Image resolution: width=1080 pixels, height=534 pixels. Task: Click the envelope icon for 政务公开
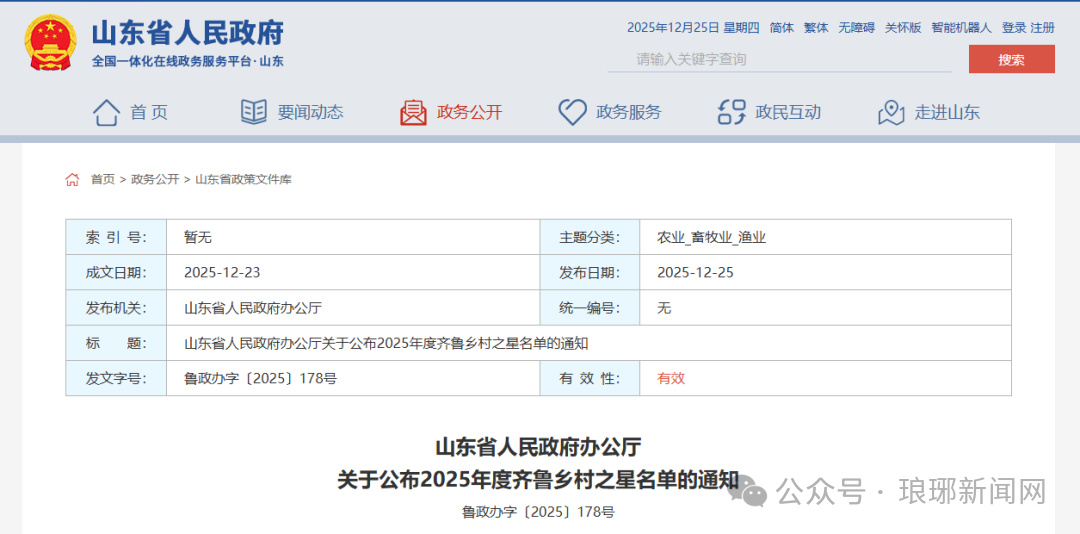413,112
